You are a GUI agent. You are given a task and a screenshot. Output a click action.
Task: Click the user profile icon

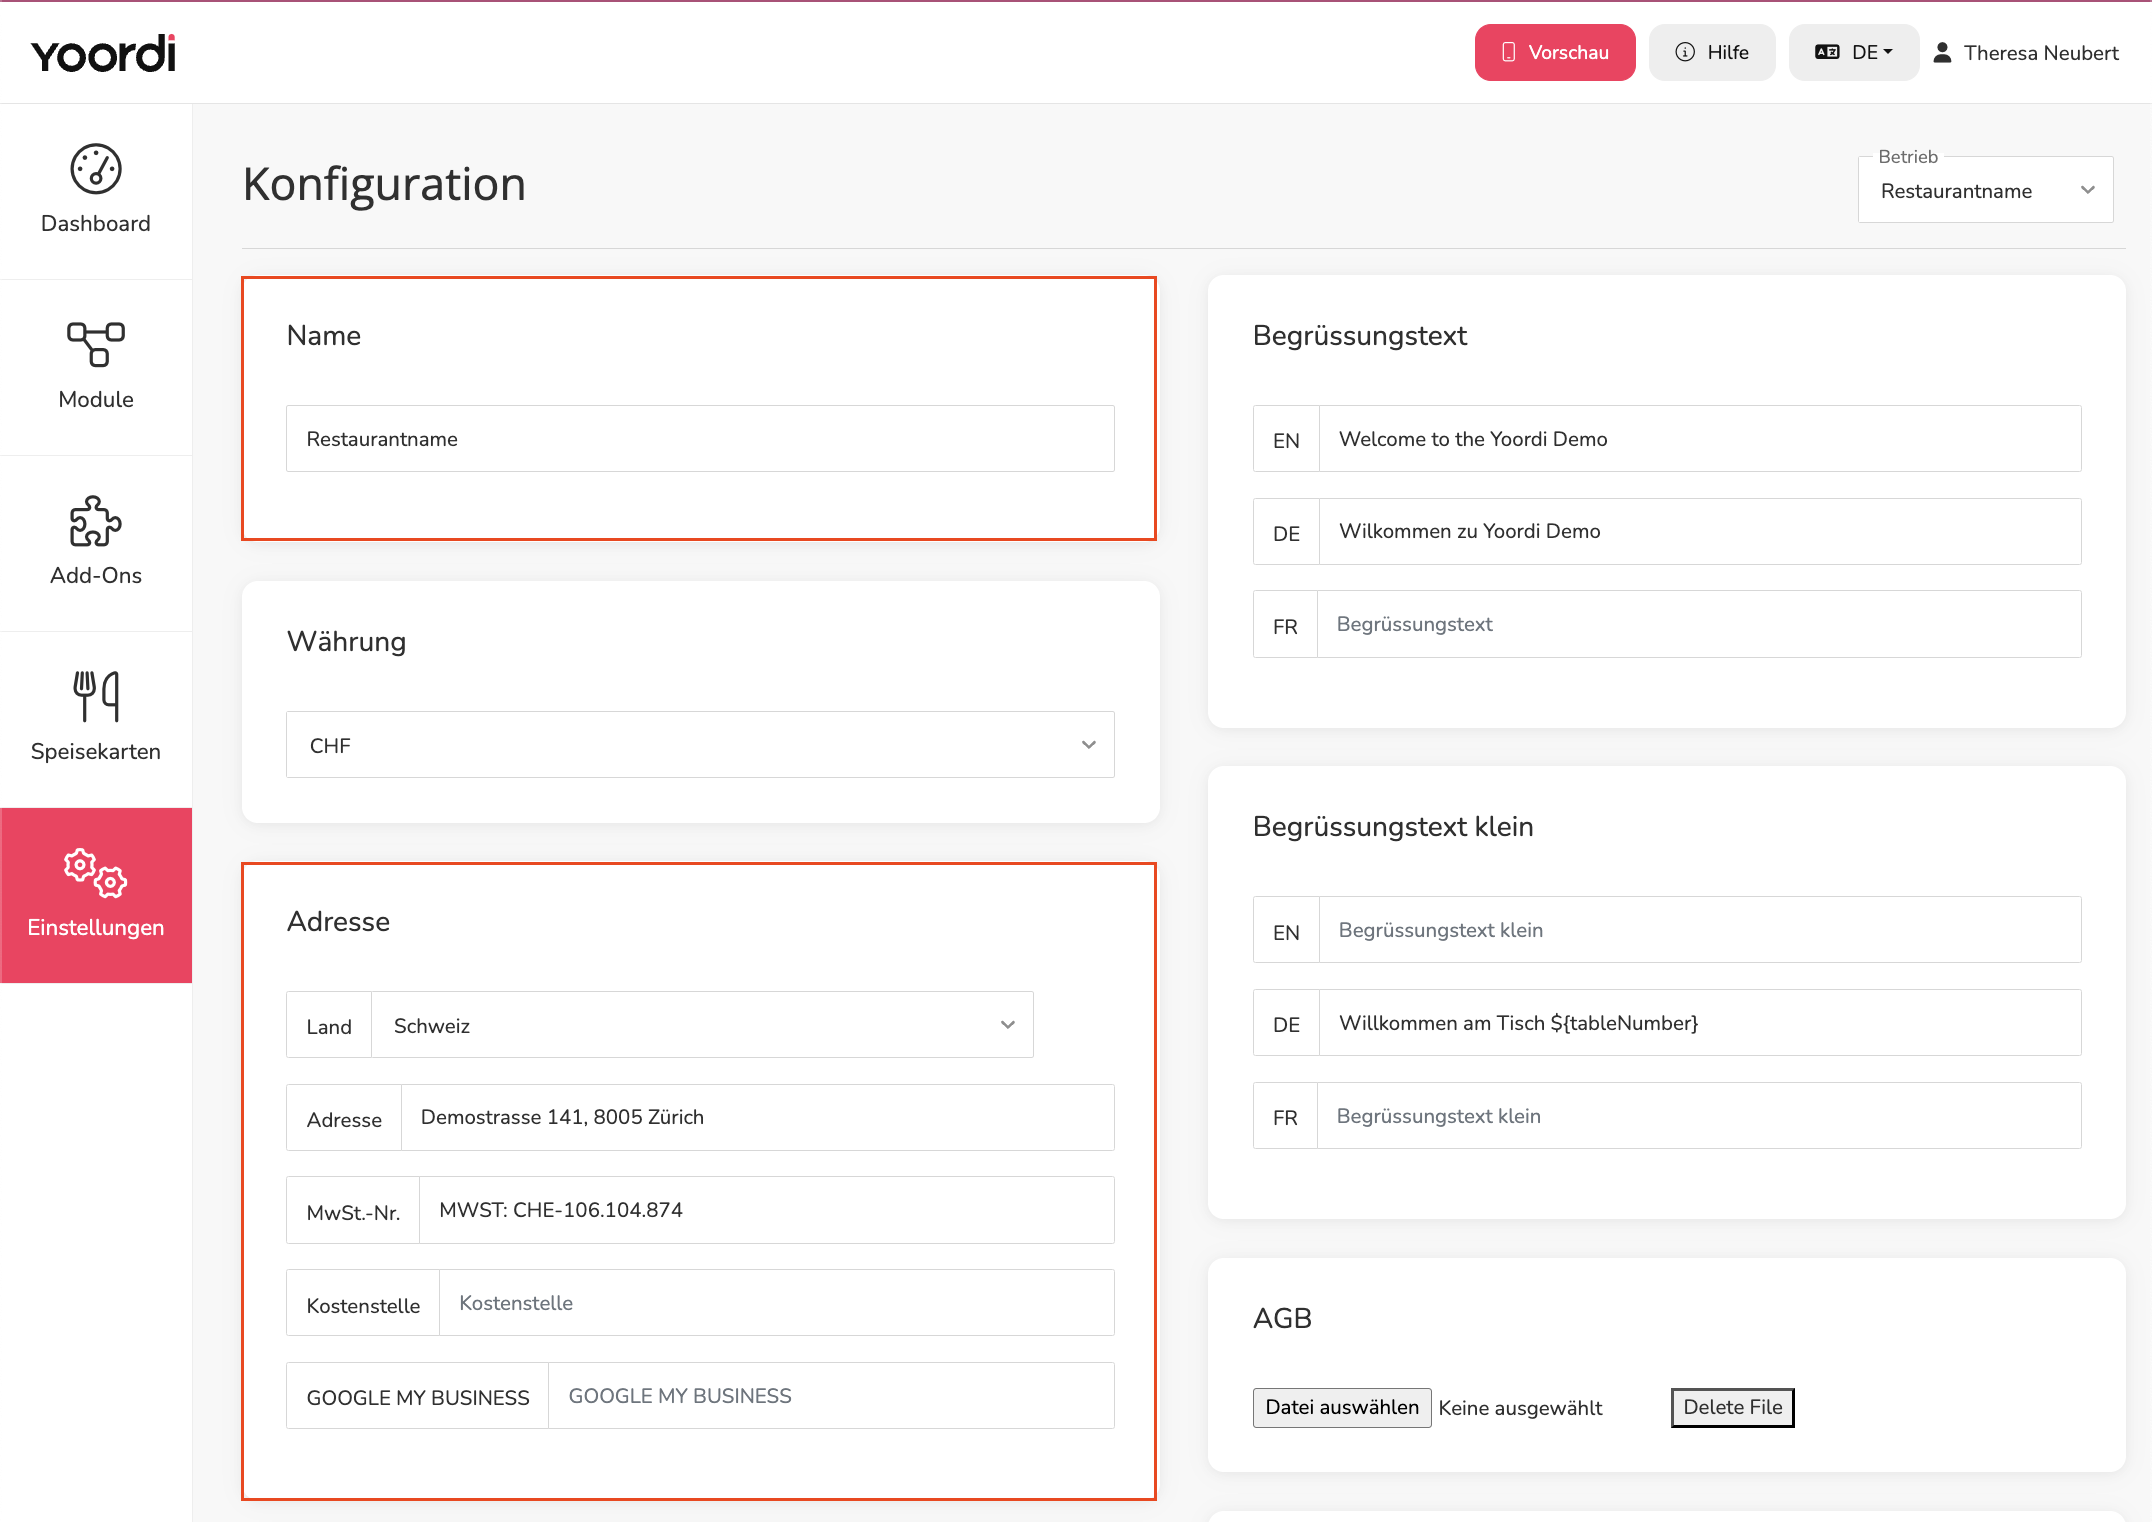pos(1942,53)
